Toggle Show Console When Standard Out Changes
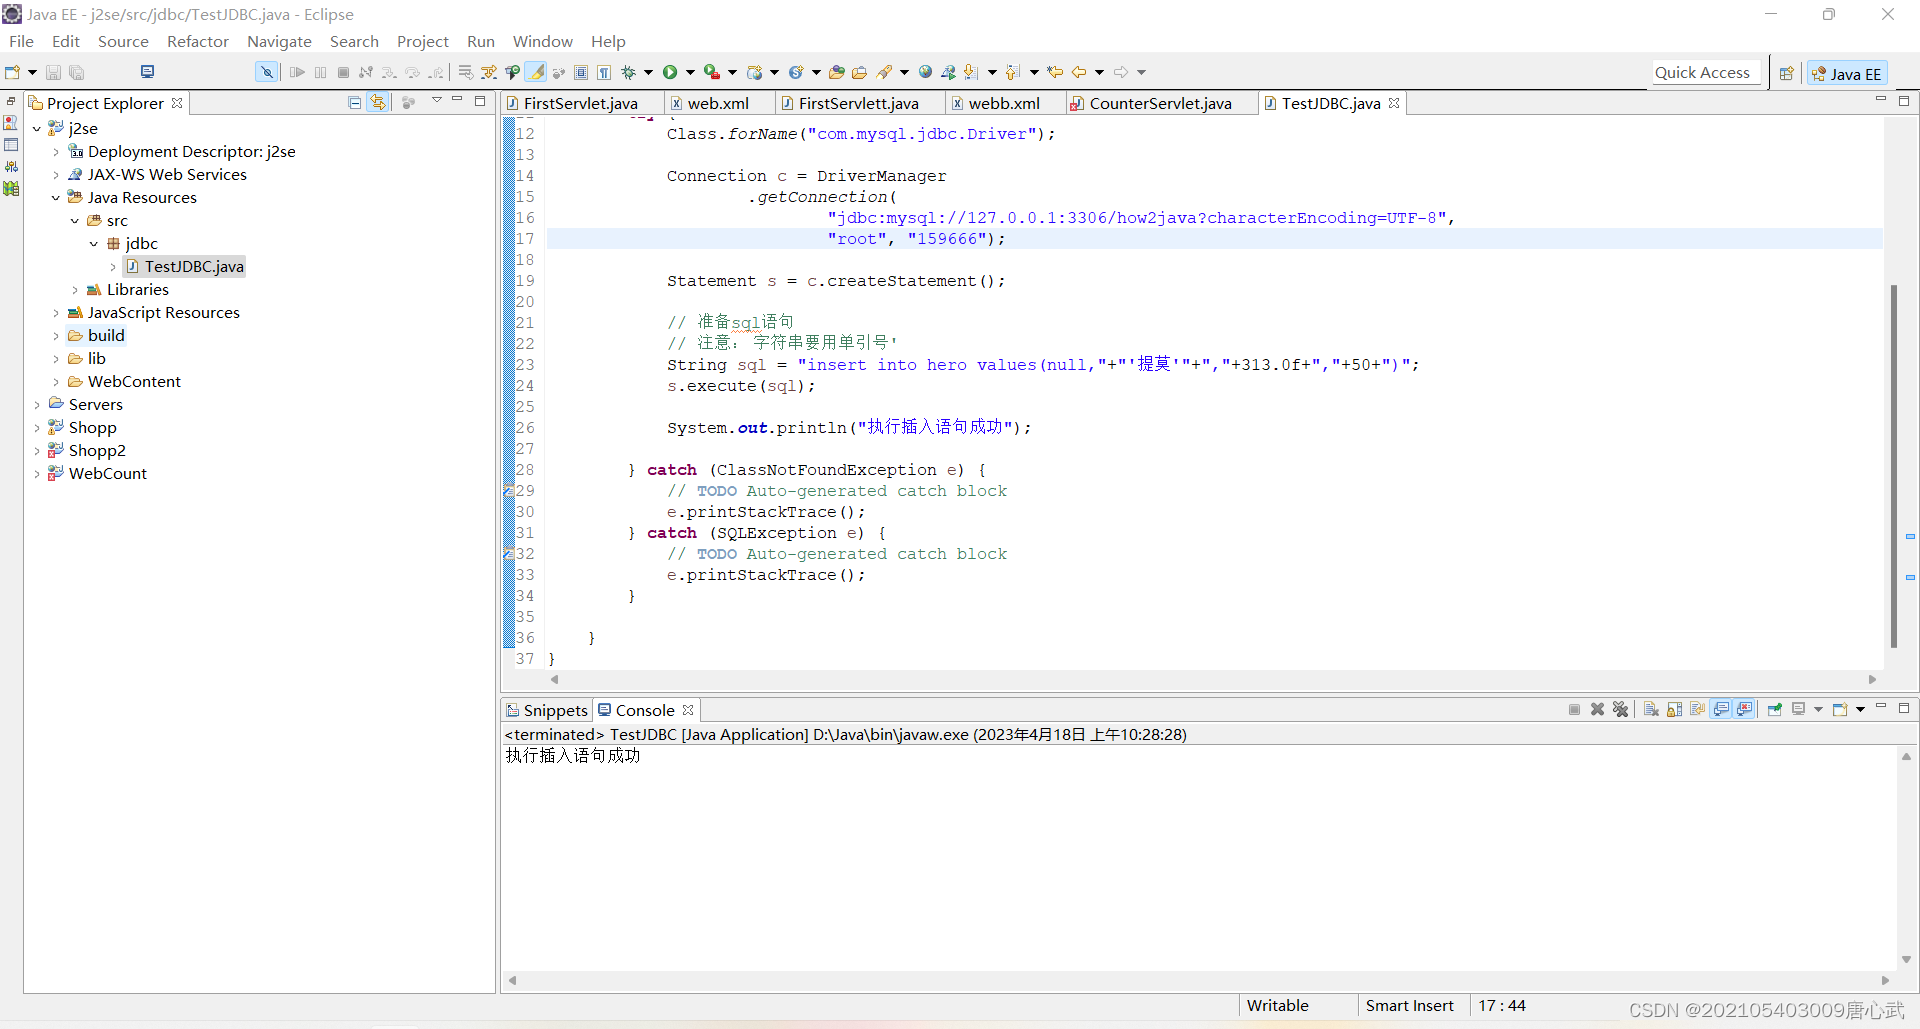The width and height of the screenshot is (1920, 1029). coord(1722,709)
